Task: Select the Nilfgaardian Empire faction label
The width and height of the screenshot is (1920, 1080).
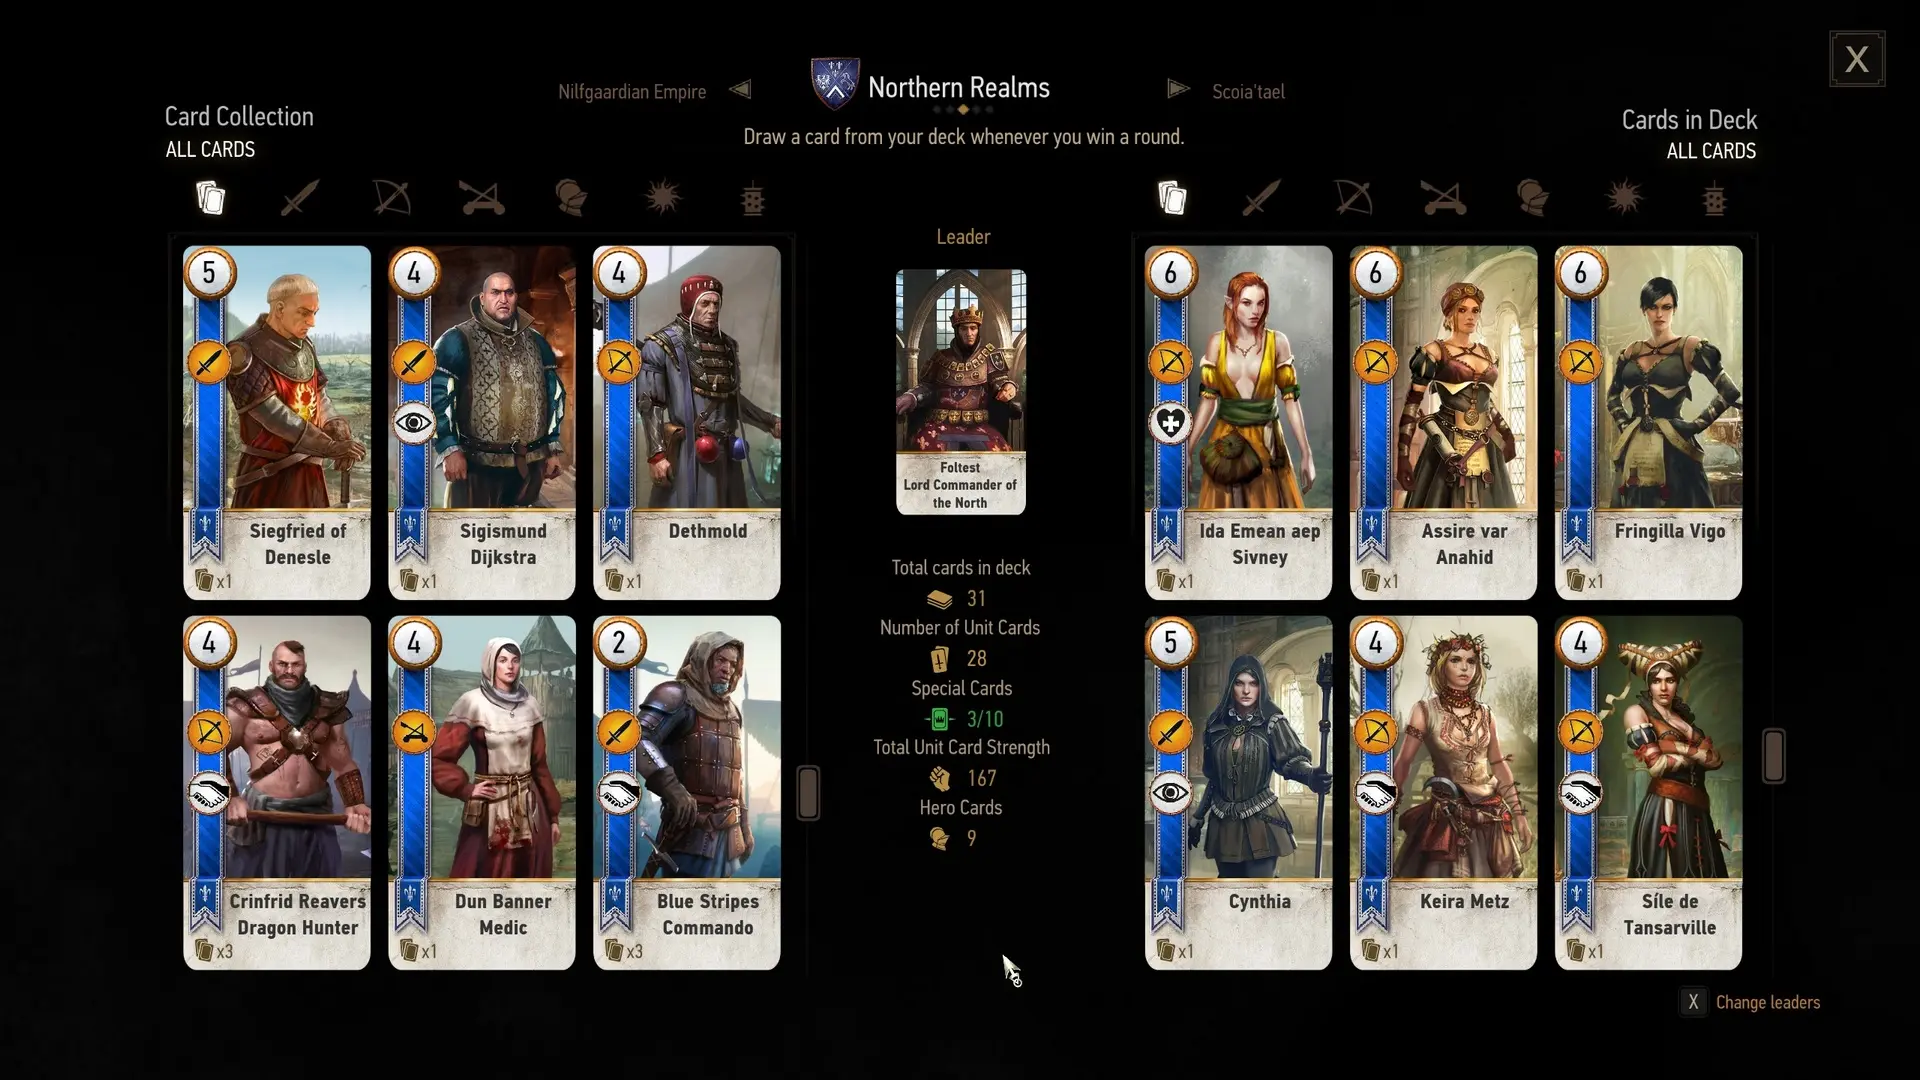Action: coord(632,92)
